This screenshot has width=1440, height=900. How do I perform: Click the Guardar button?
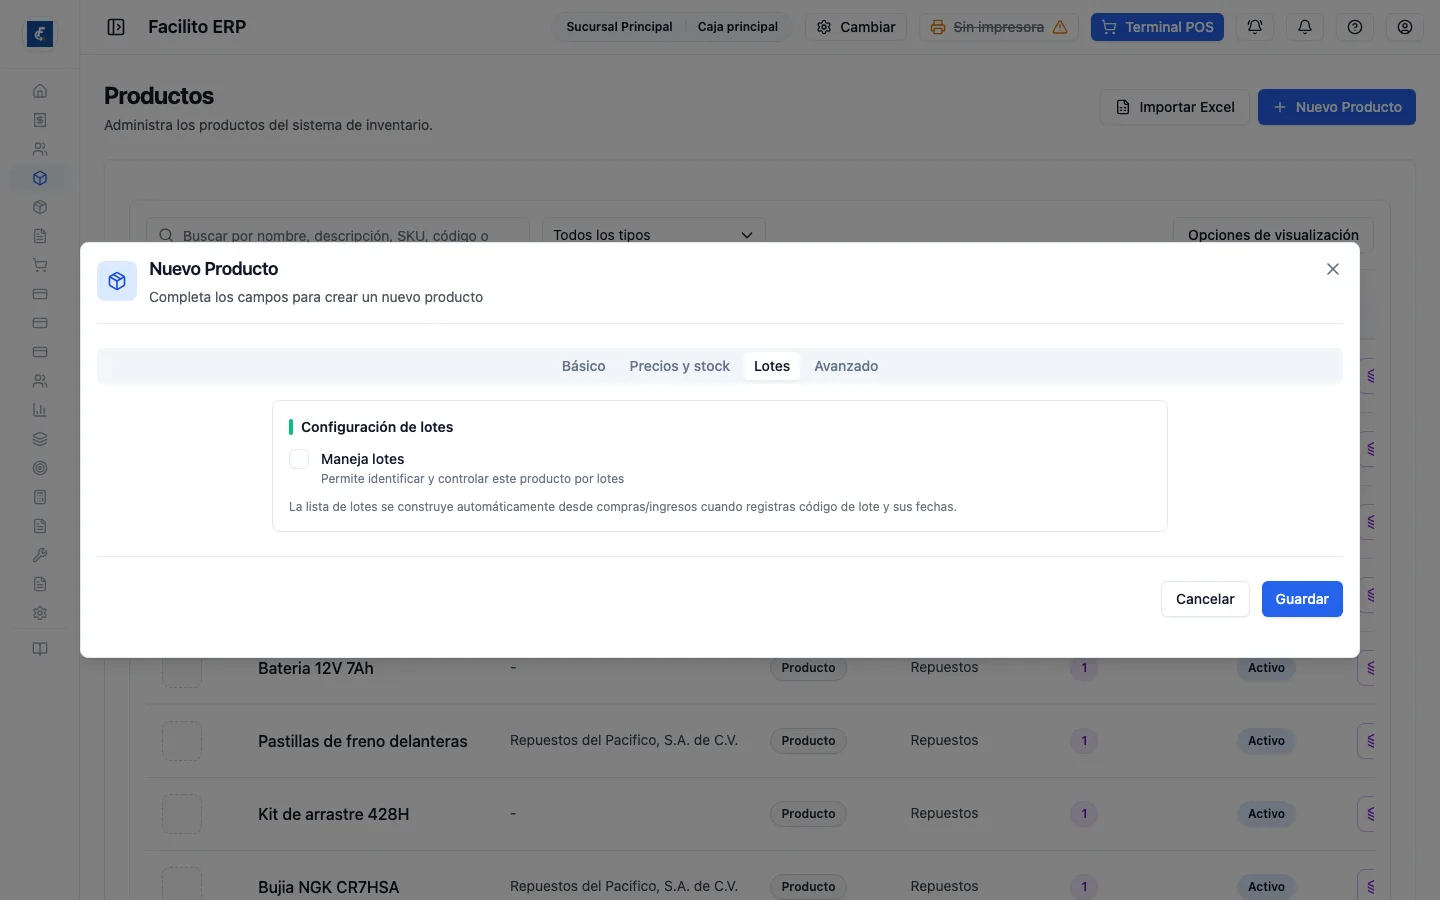tap(1302, 599)
